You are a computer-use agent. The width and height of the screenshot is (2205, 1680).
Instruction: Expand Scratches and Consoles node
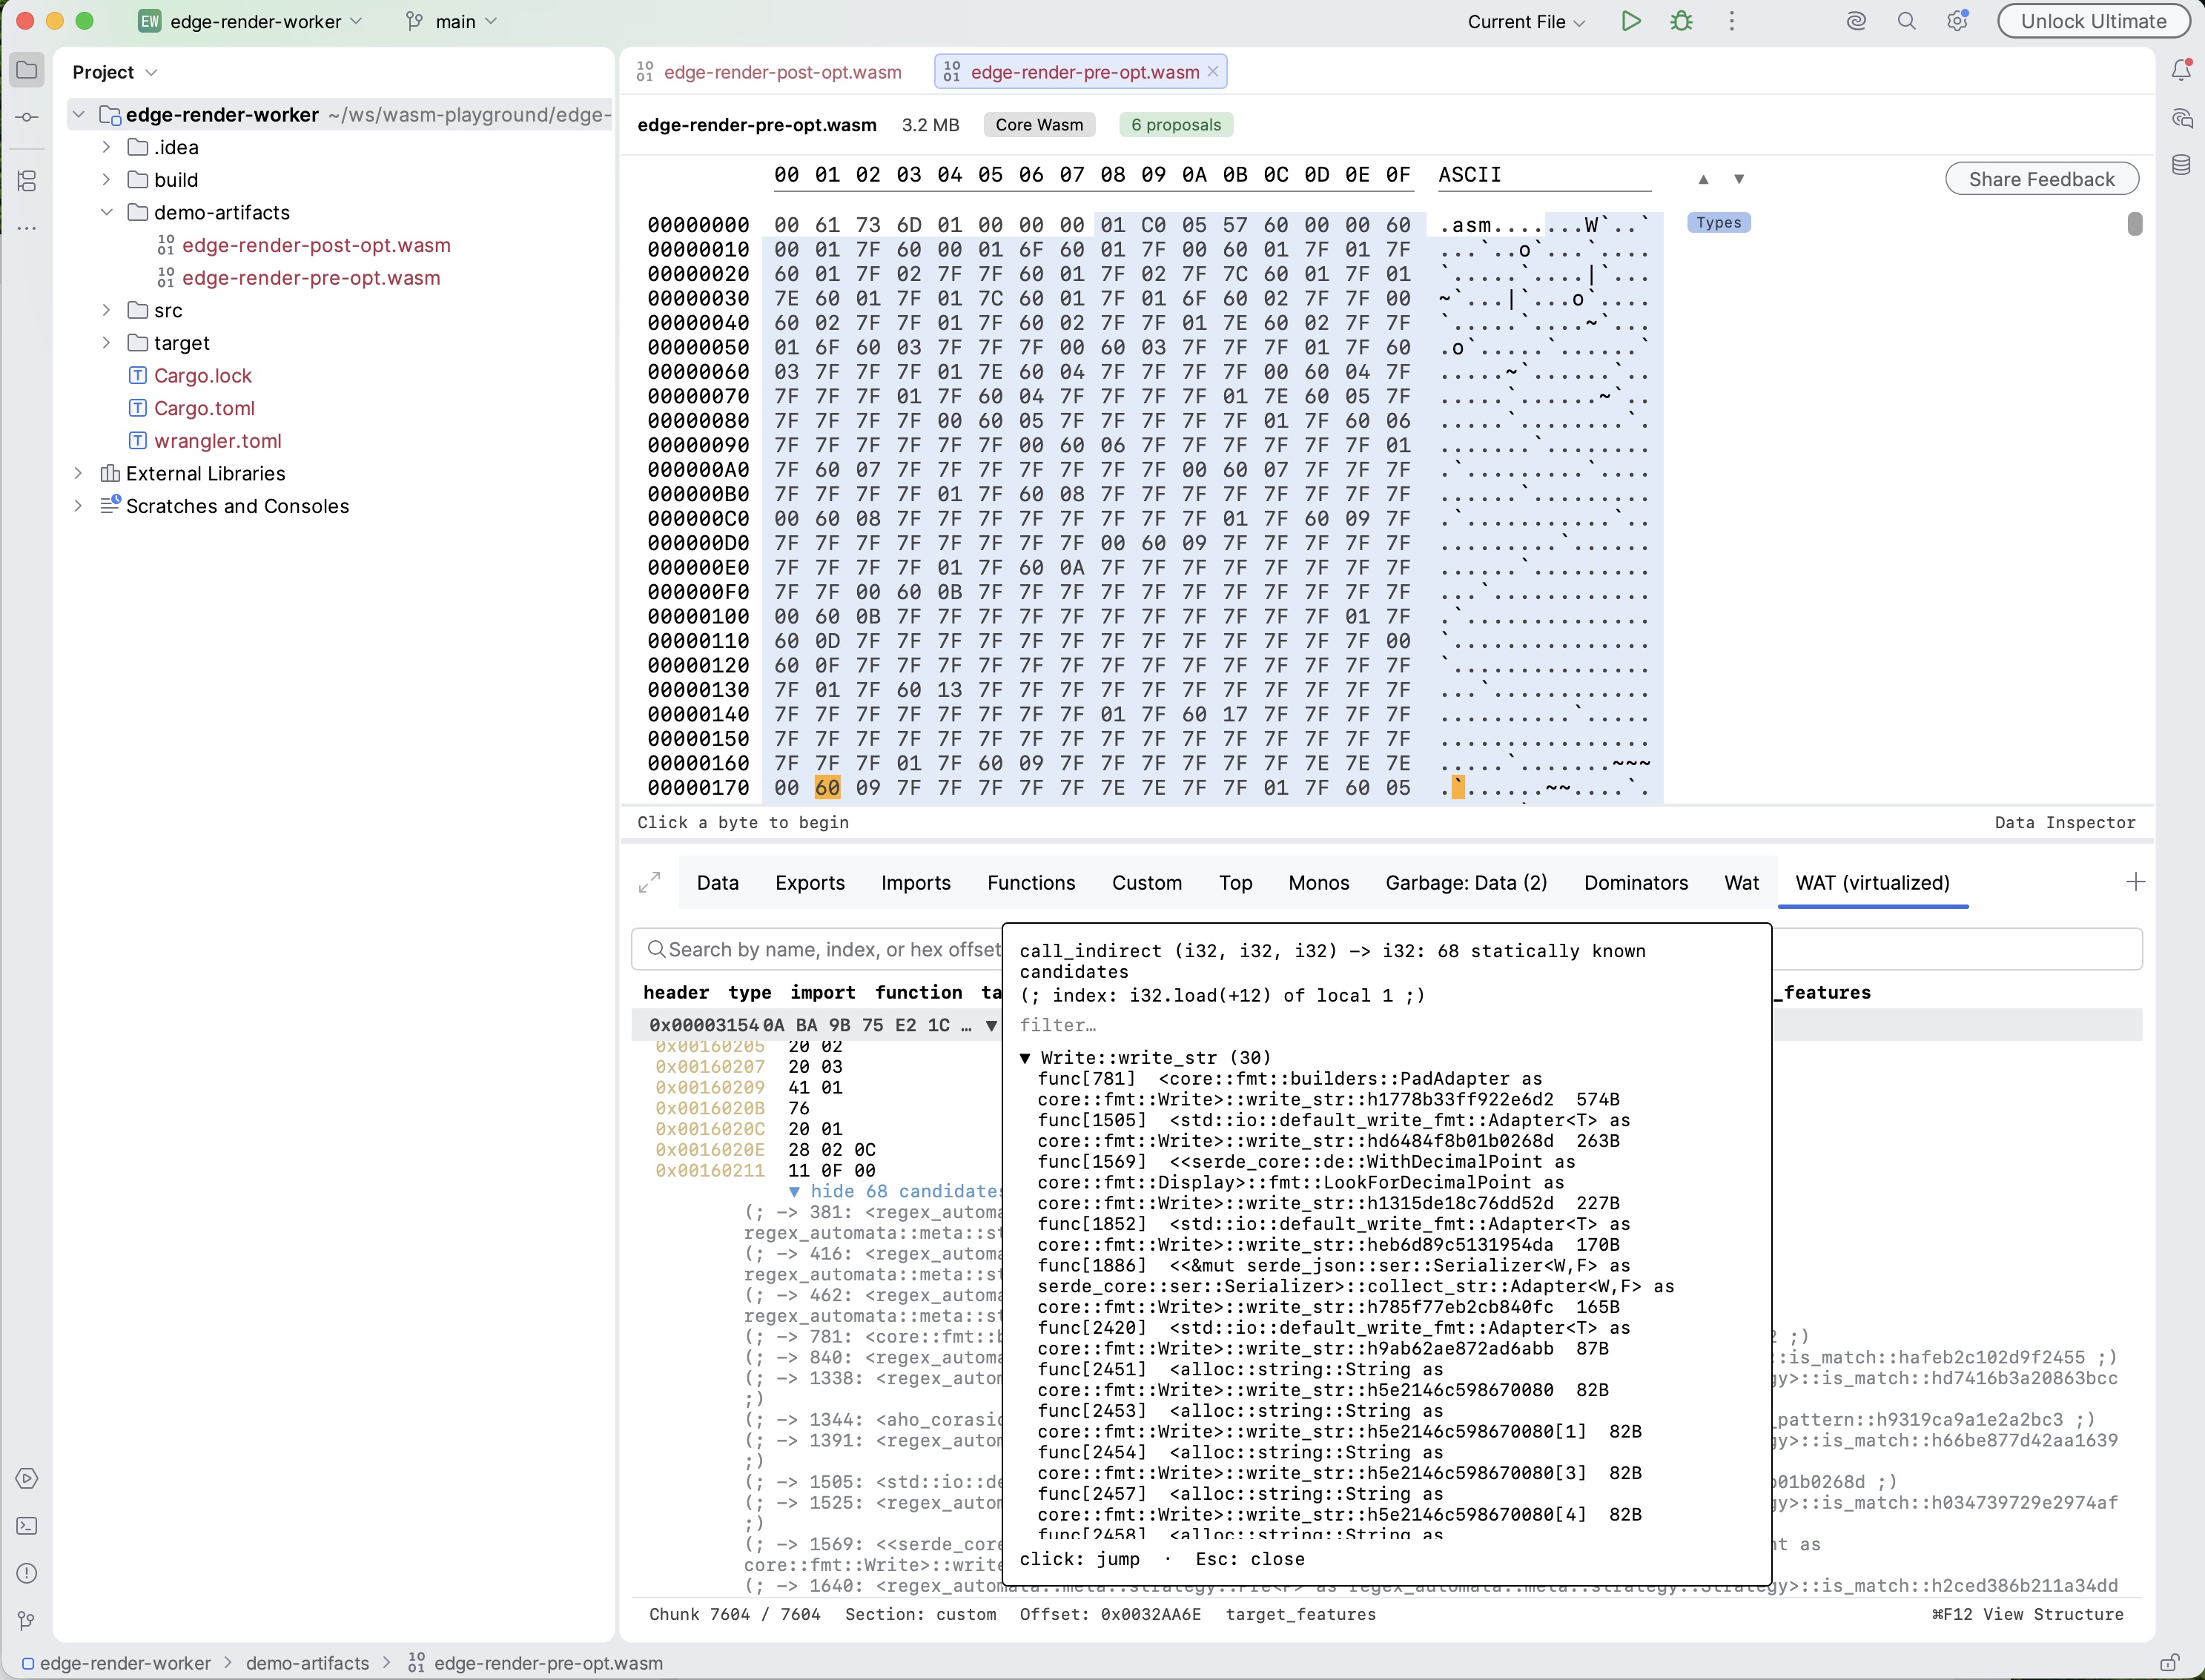[x=78, y=506]
